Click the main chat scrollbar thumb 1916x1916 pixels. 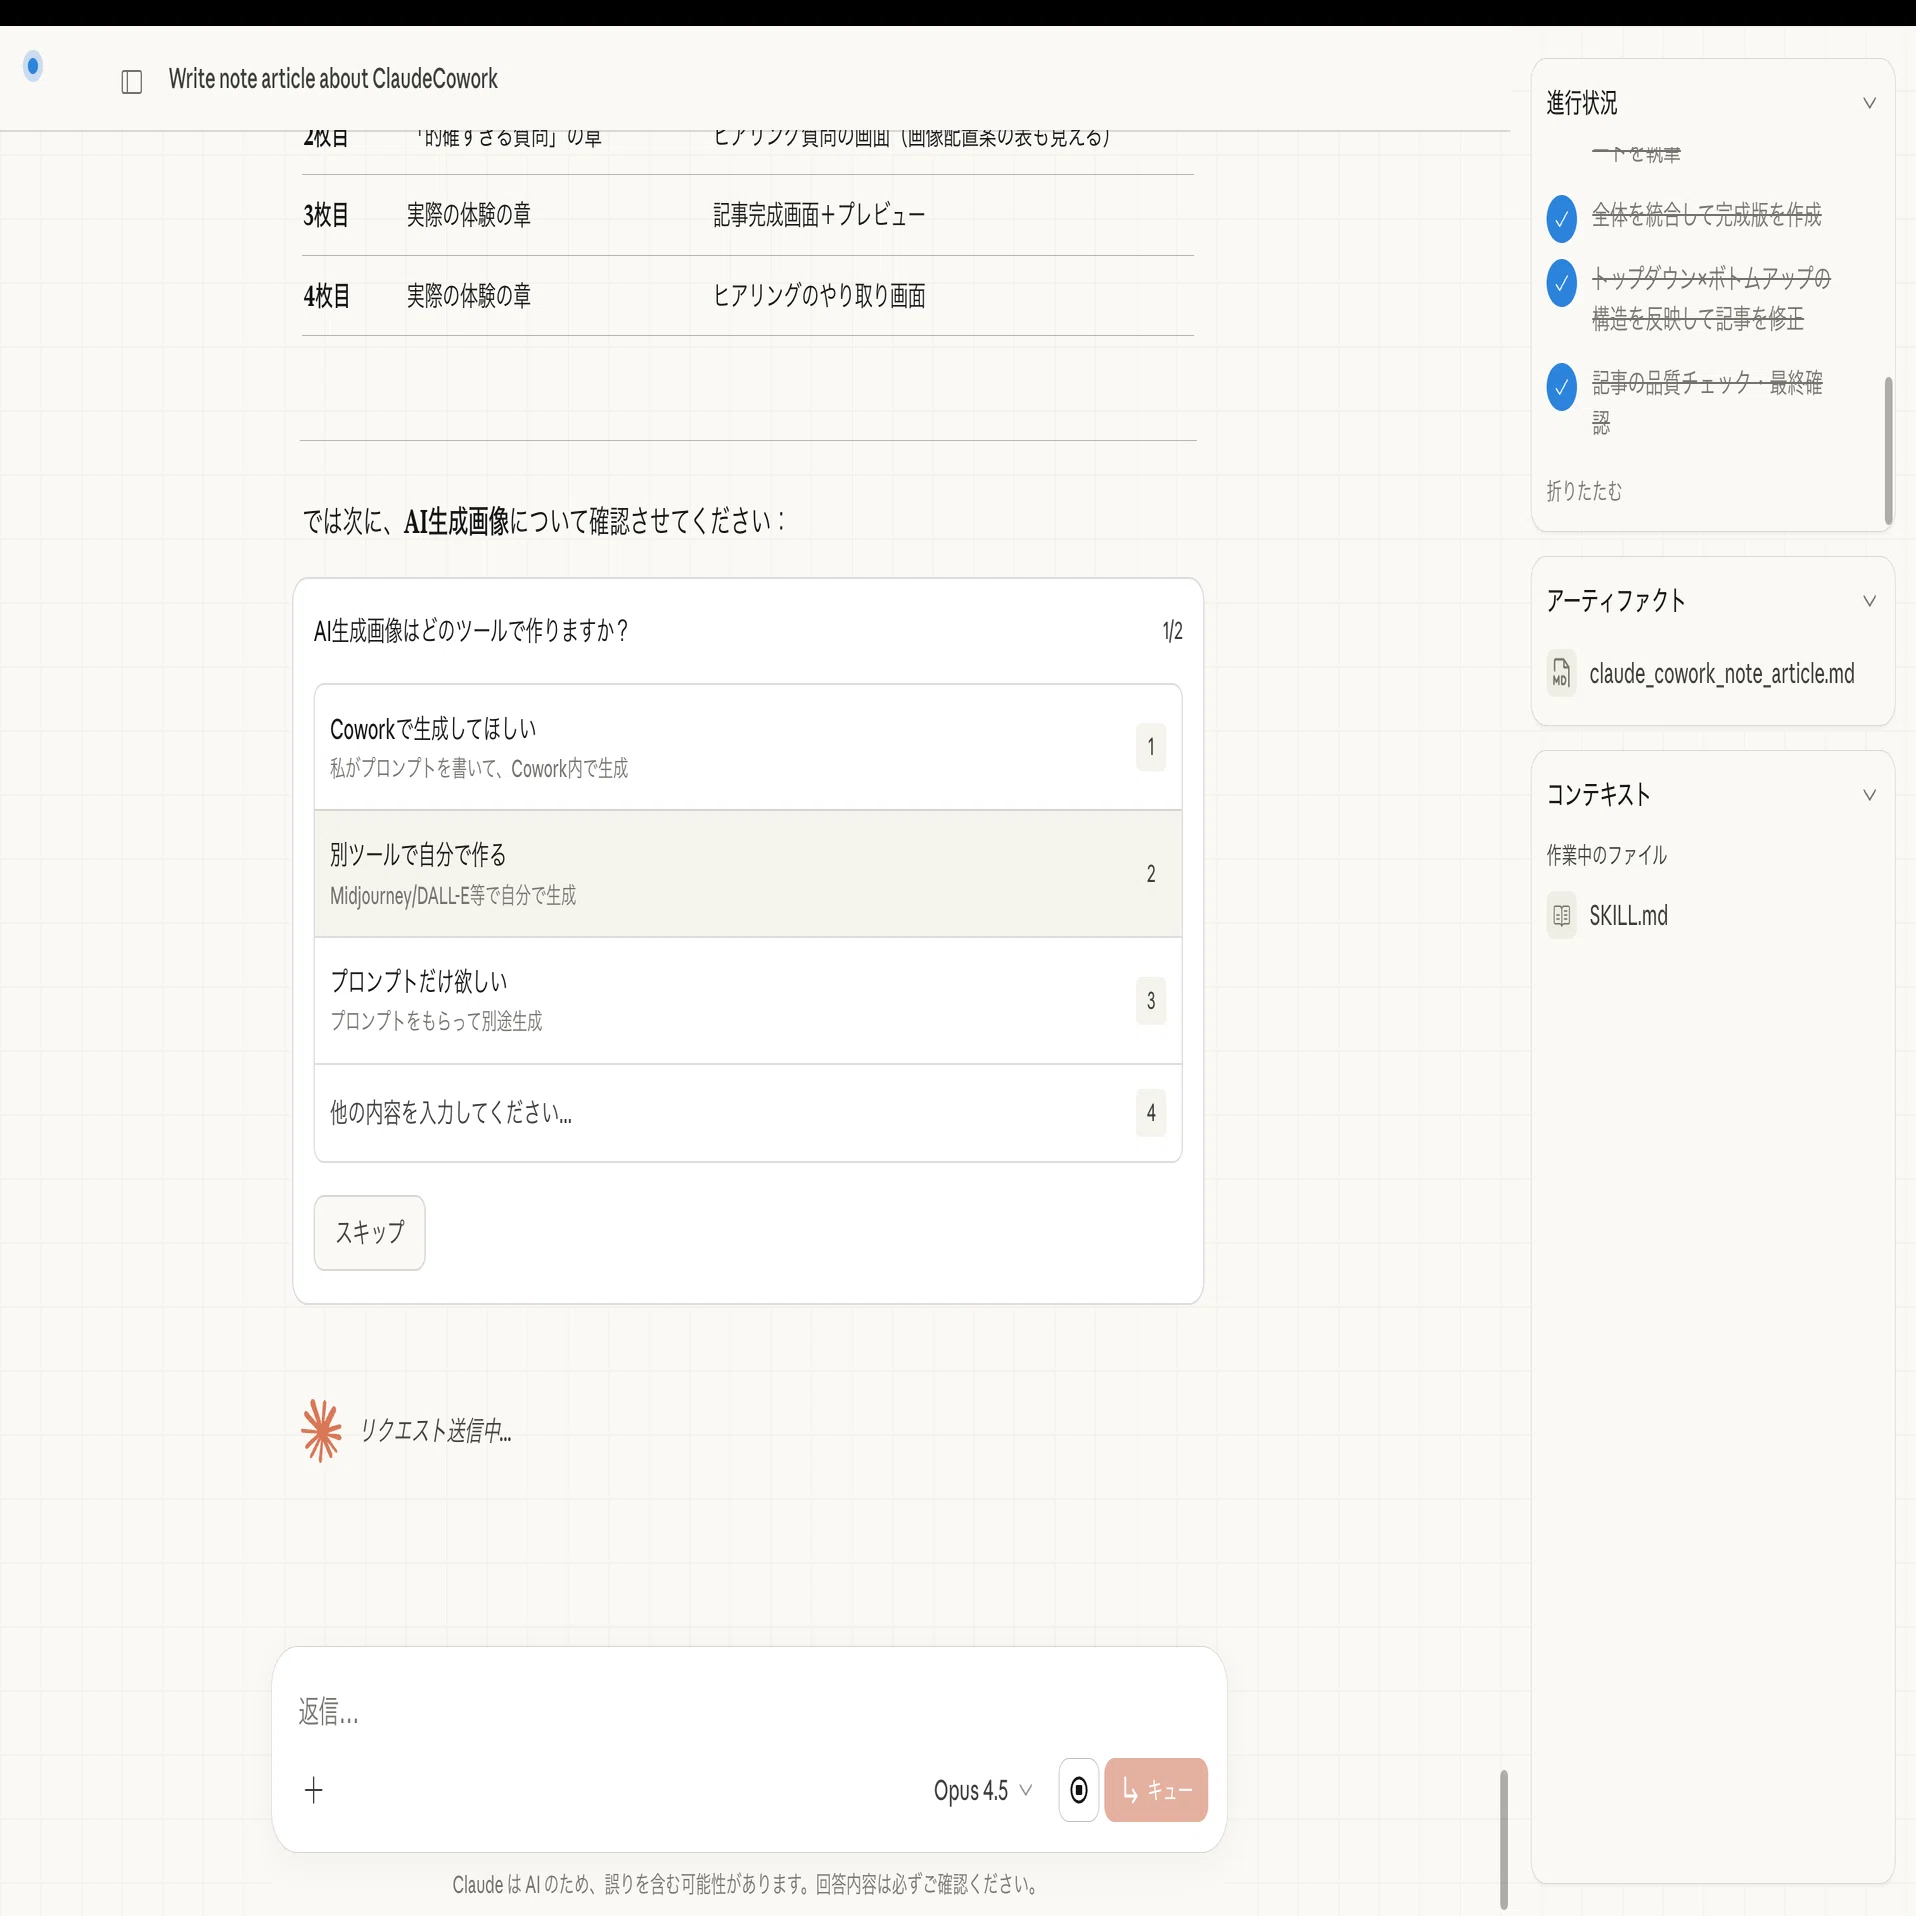coord(1504,1838)
